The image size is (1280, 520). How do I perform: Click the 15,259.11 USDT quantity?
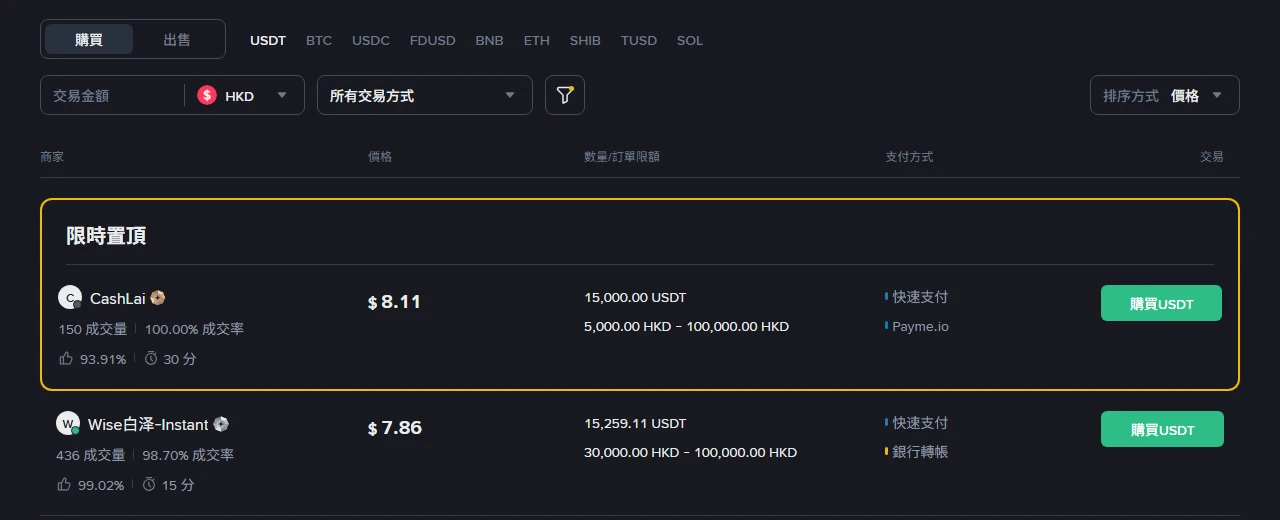click(x=635, y=423)
